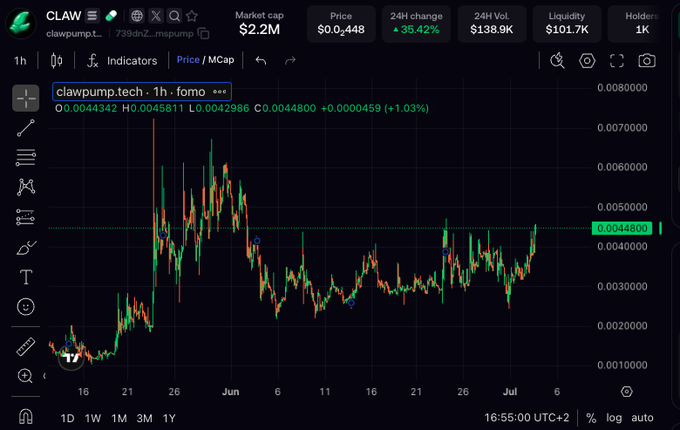Toggle log scale mode
Viewport: 680px width, 430px height.
coord(614,418)
